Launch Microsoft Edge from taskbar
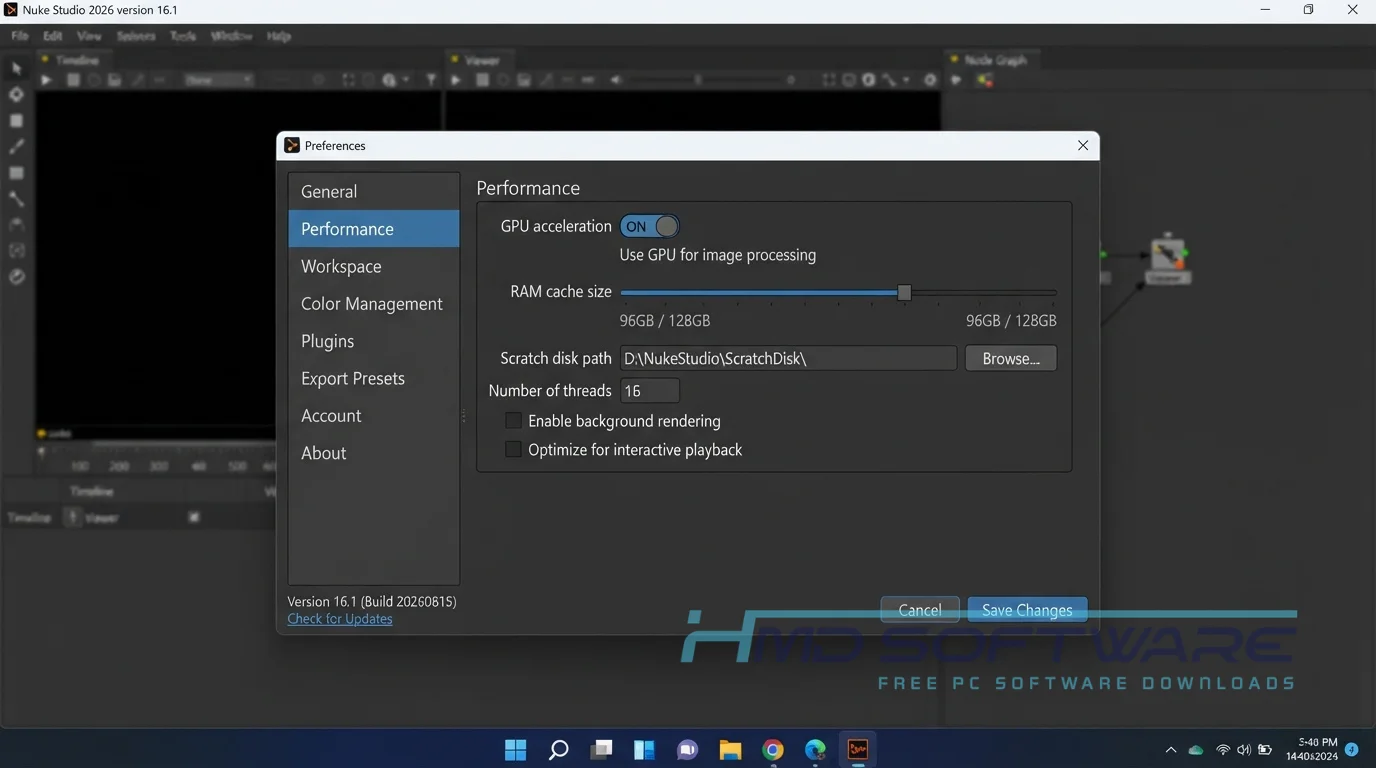 click(x=816, y=750)
